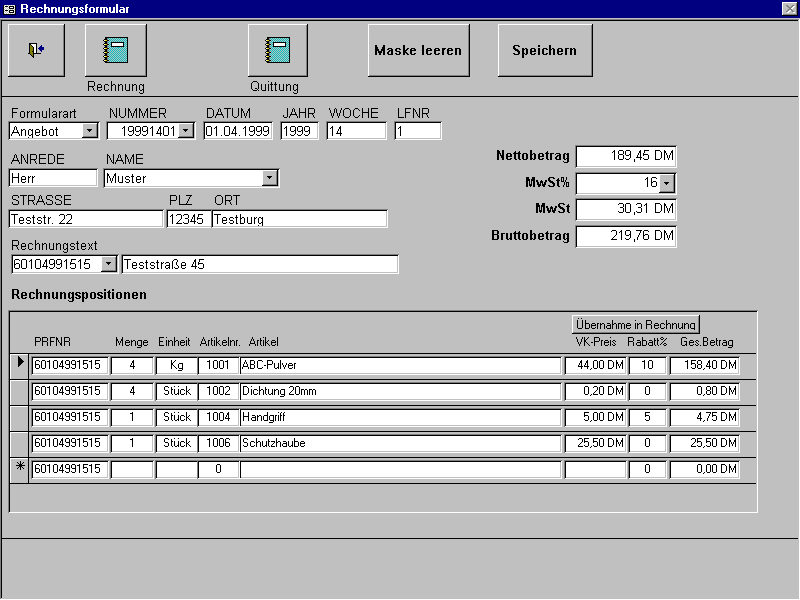Open the Rechnung notebook icon button
Image resolution: width=800 pixels, height=600 pixels.
pos(116,50)
